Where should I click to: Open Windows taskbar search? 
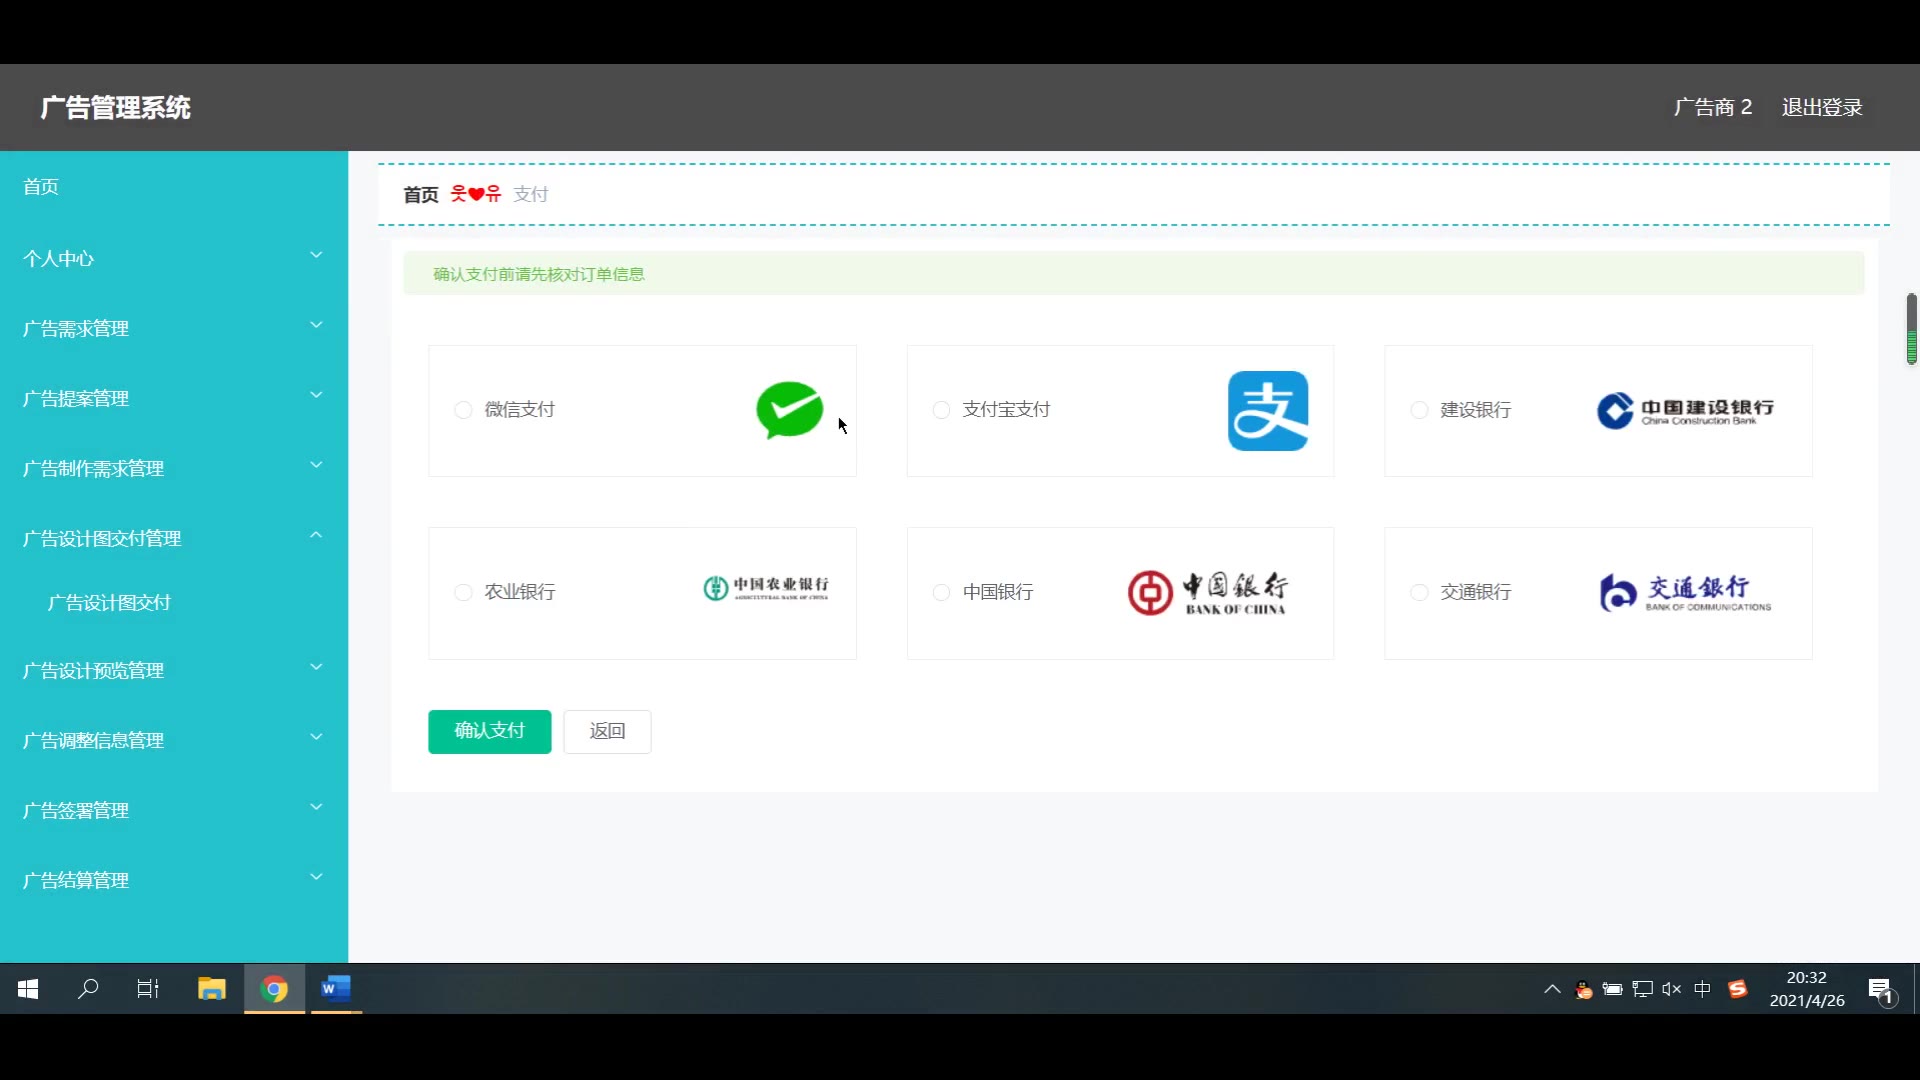pos(88,989)
